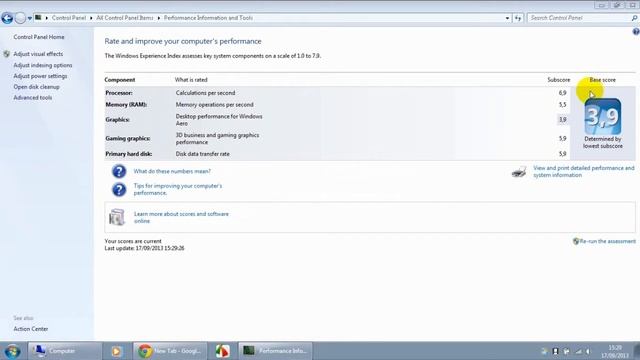Click the search magnifier icon

click(x=634, y=18)
